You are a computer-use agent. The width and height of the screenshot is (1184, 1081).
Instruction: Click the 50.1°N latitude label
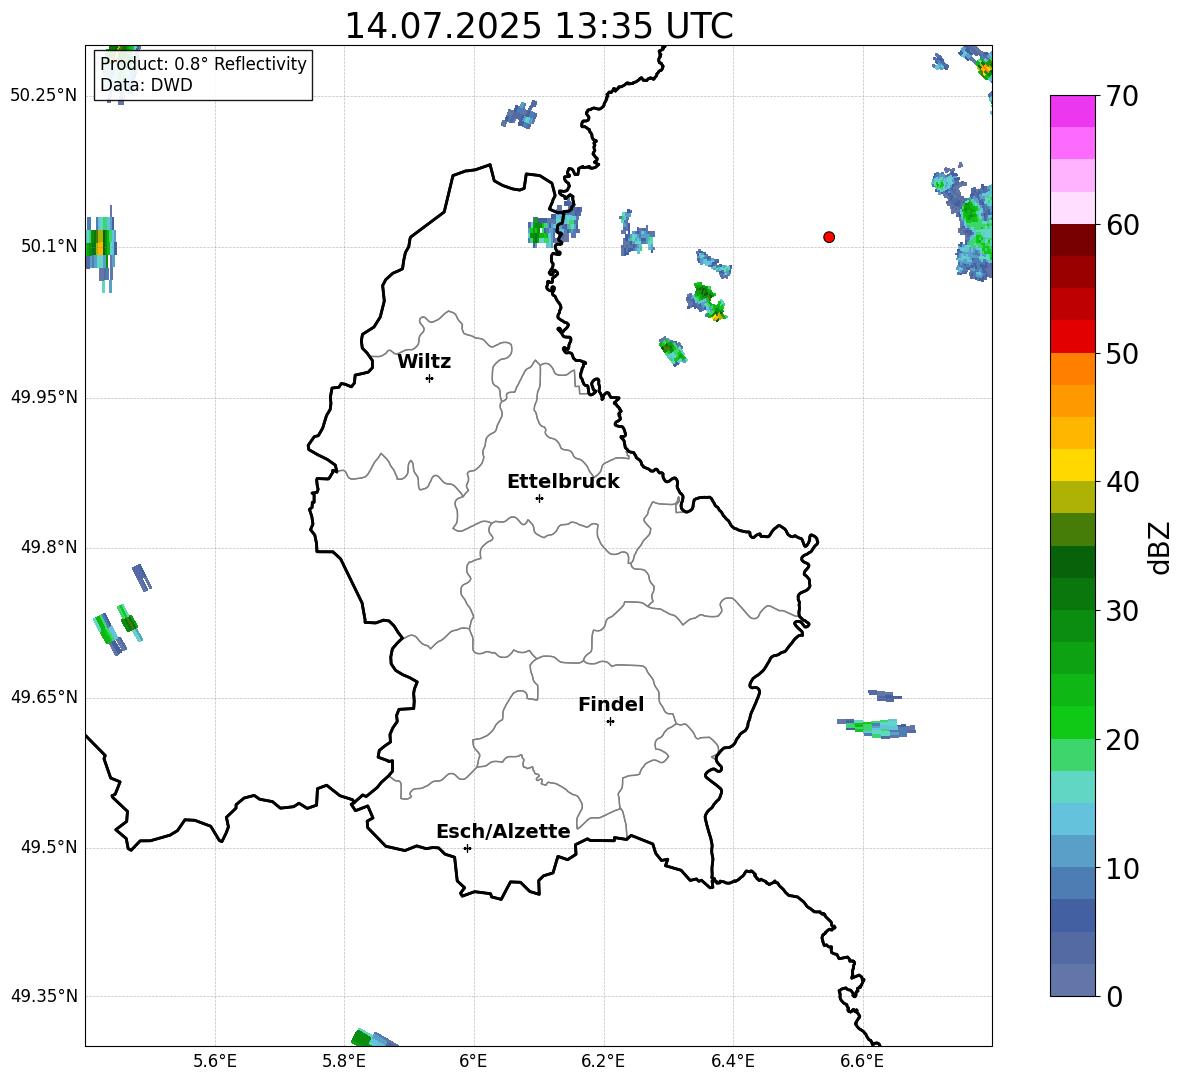(49, 246)
